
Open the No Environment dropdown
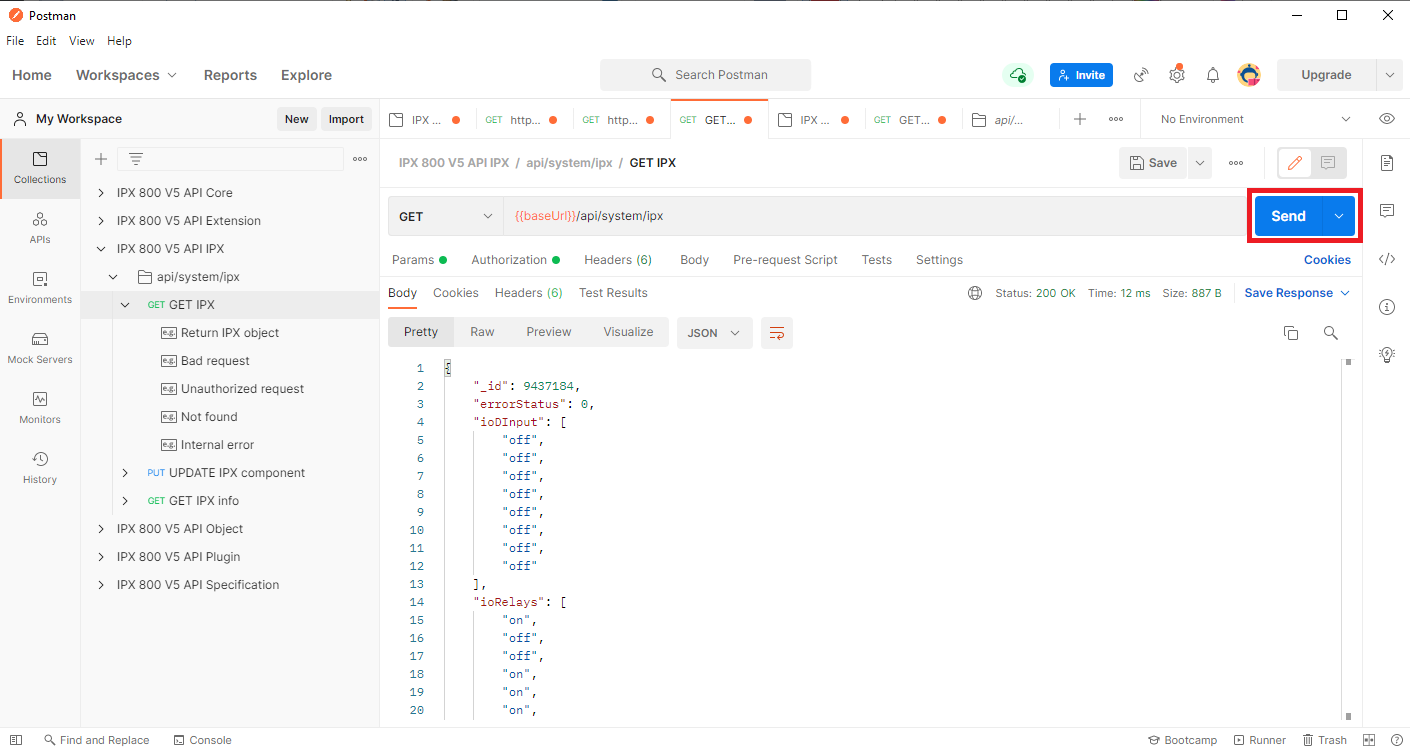(x=1255, y=119)
